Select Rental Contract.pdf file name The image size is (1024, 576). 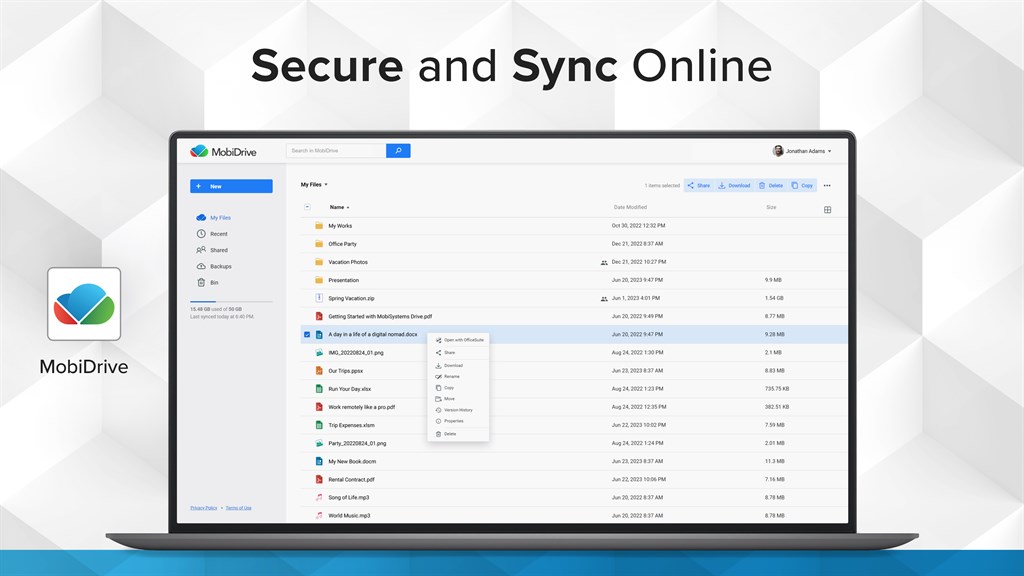pyautogui.click(x=351, y=479)
